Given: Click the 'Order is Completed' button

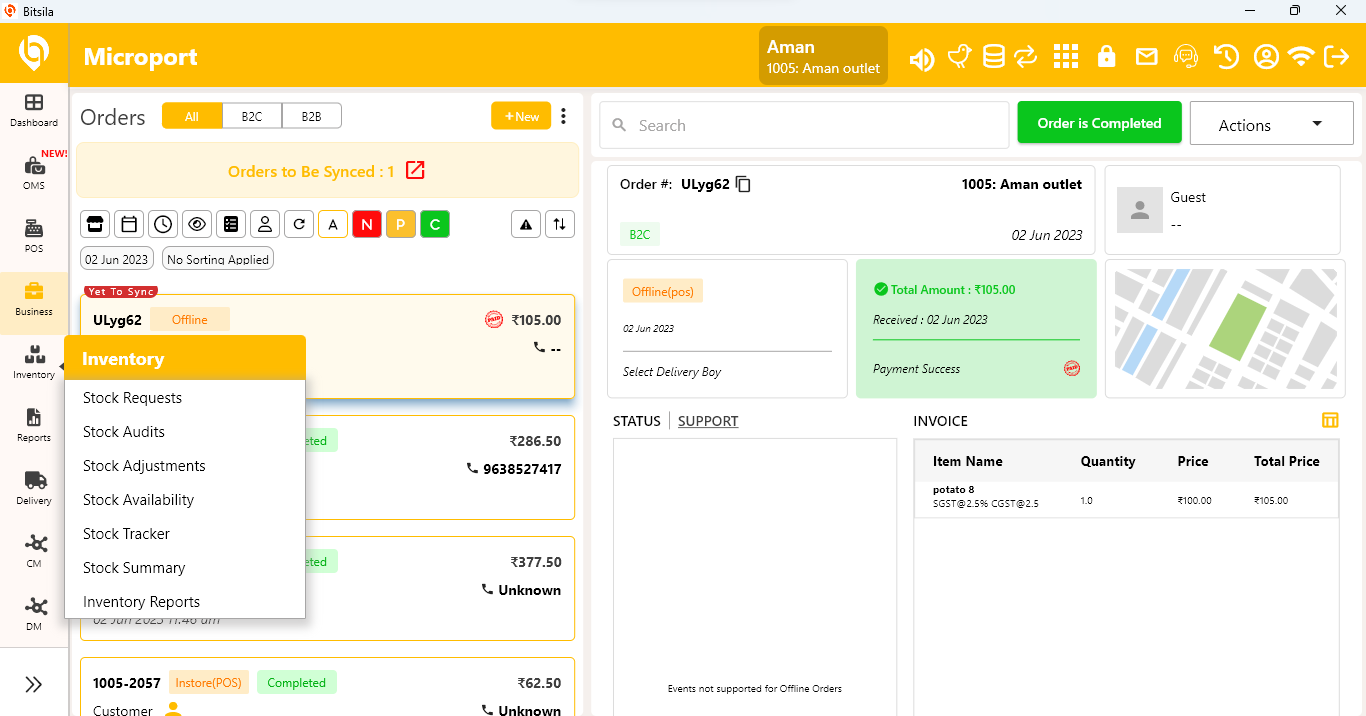Looking at the screenshot, I should click(x=1099, y=123).
